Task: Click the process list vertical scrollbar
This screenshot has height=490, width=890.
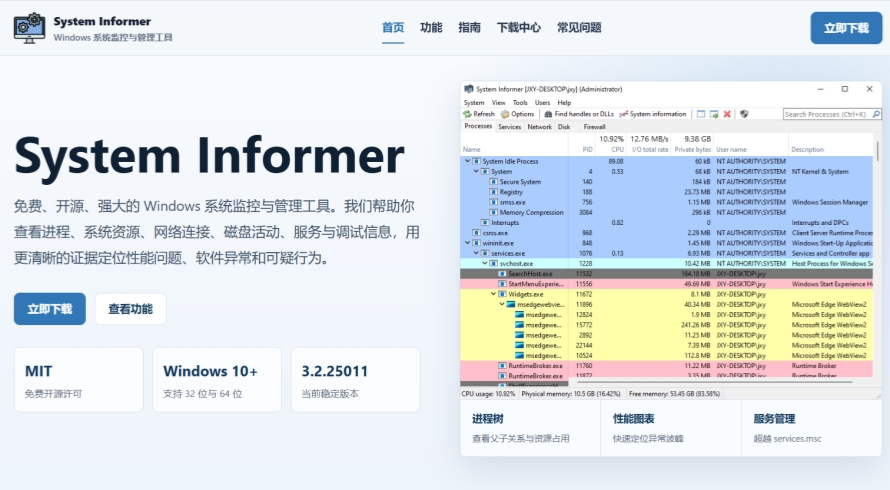Action: click(x=878, y=151)
